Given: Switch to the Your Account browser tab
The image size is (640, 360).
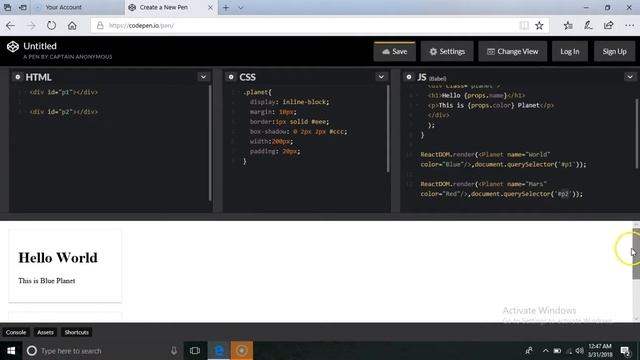Looking at the screenshot, I should [x=78, y=7].
